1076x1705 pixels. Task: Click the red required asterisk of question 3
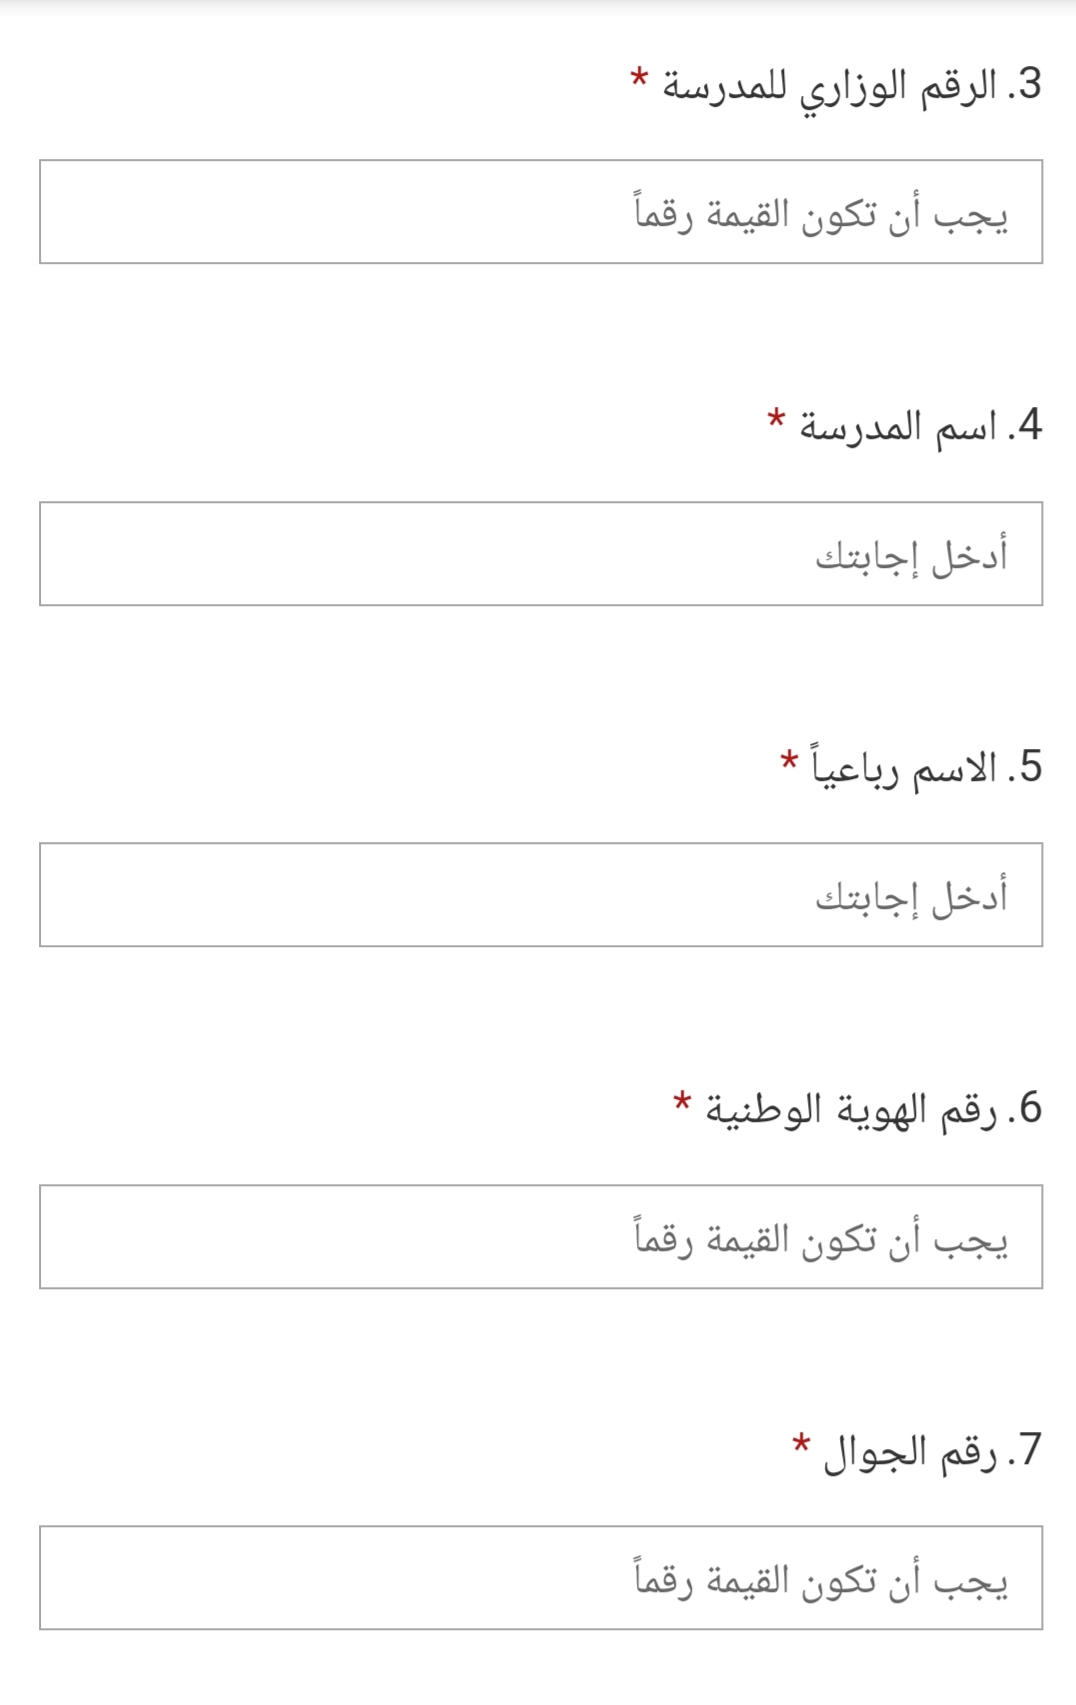pyautogui.click(x=639, y=77)
